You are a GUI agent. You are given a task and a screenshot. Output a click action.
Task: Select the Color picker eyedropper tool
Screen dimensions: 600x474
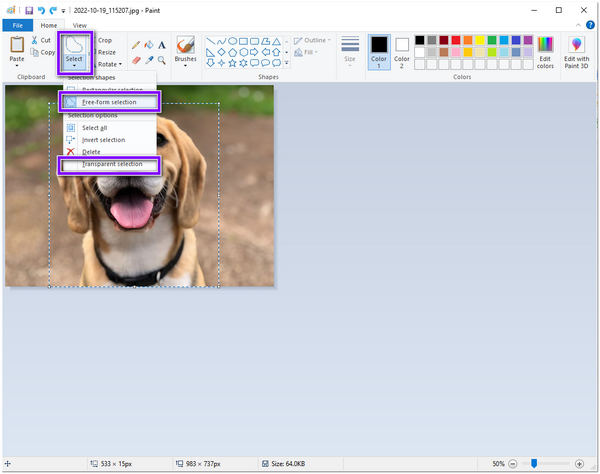pyautogui.click(x=149, y=60)
